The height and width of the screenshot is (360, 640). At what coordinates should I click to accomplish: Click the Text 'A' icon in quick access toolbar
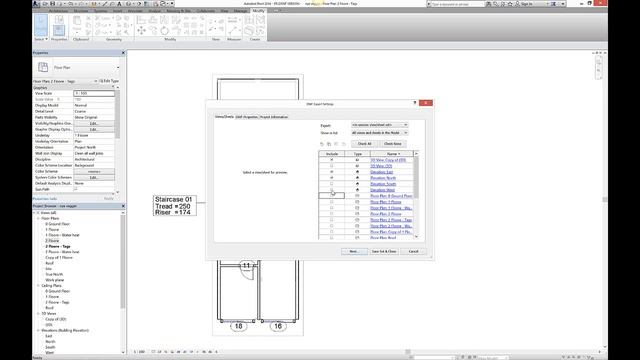coord(119,4)
